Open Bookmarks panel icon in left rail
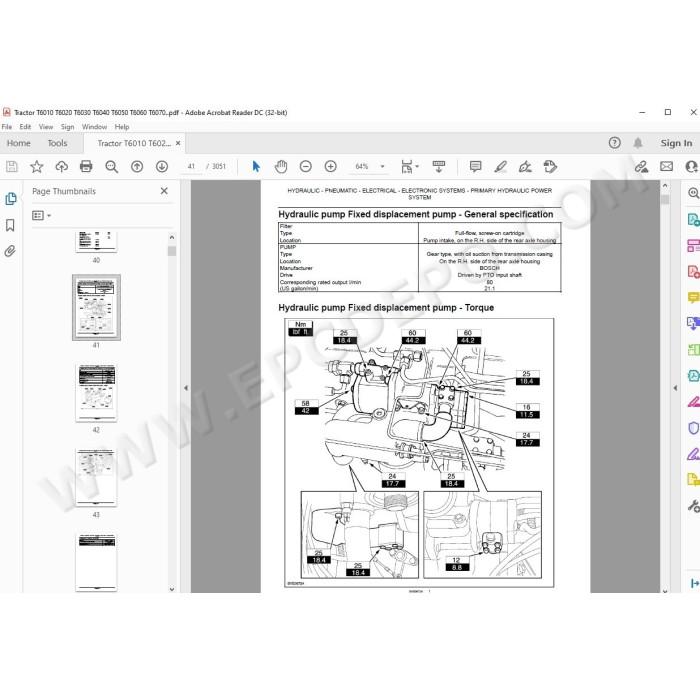700x700 pixels. 10,225
